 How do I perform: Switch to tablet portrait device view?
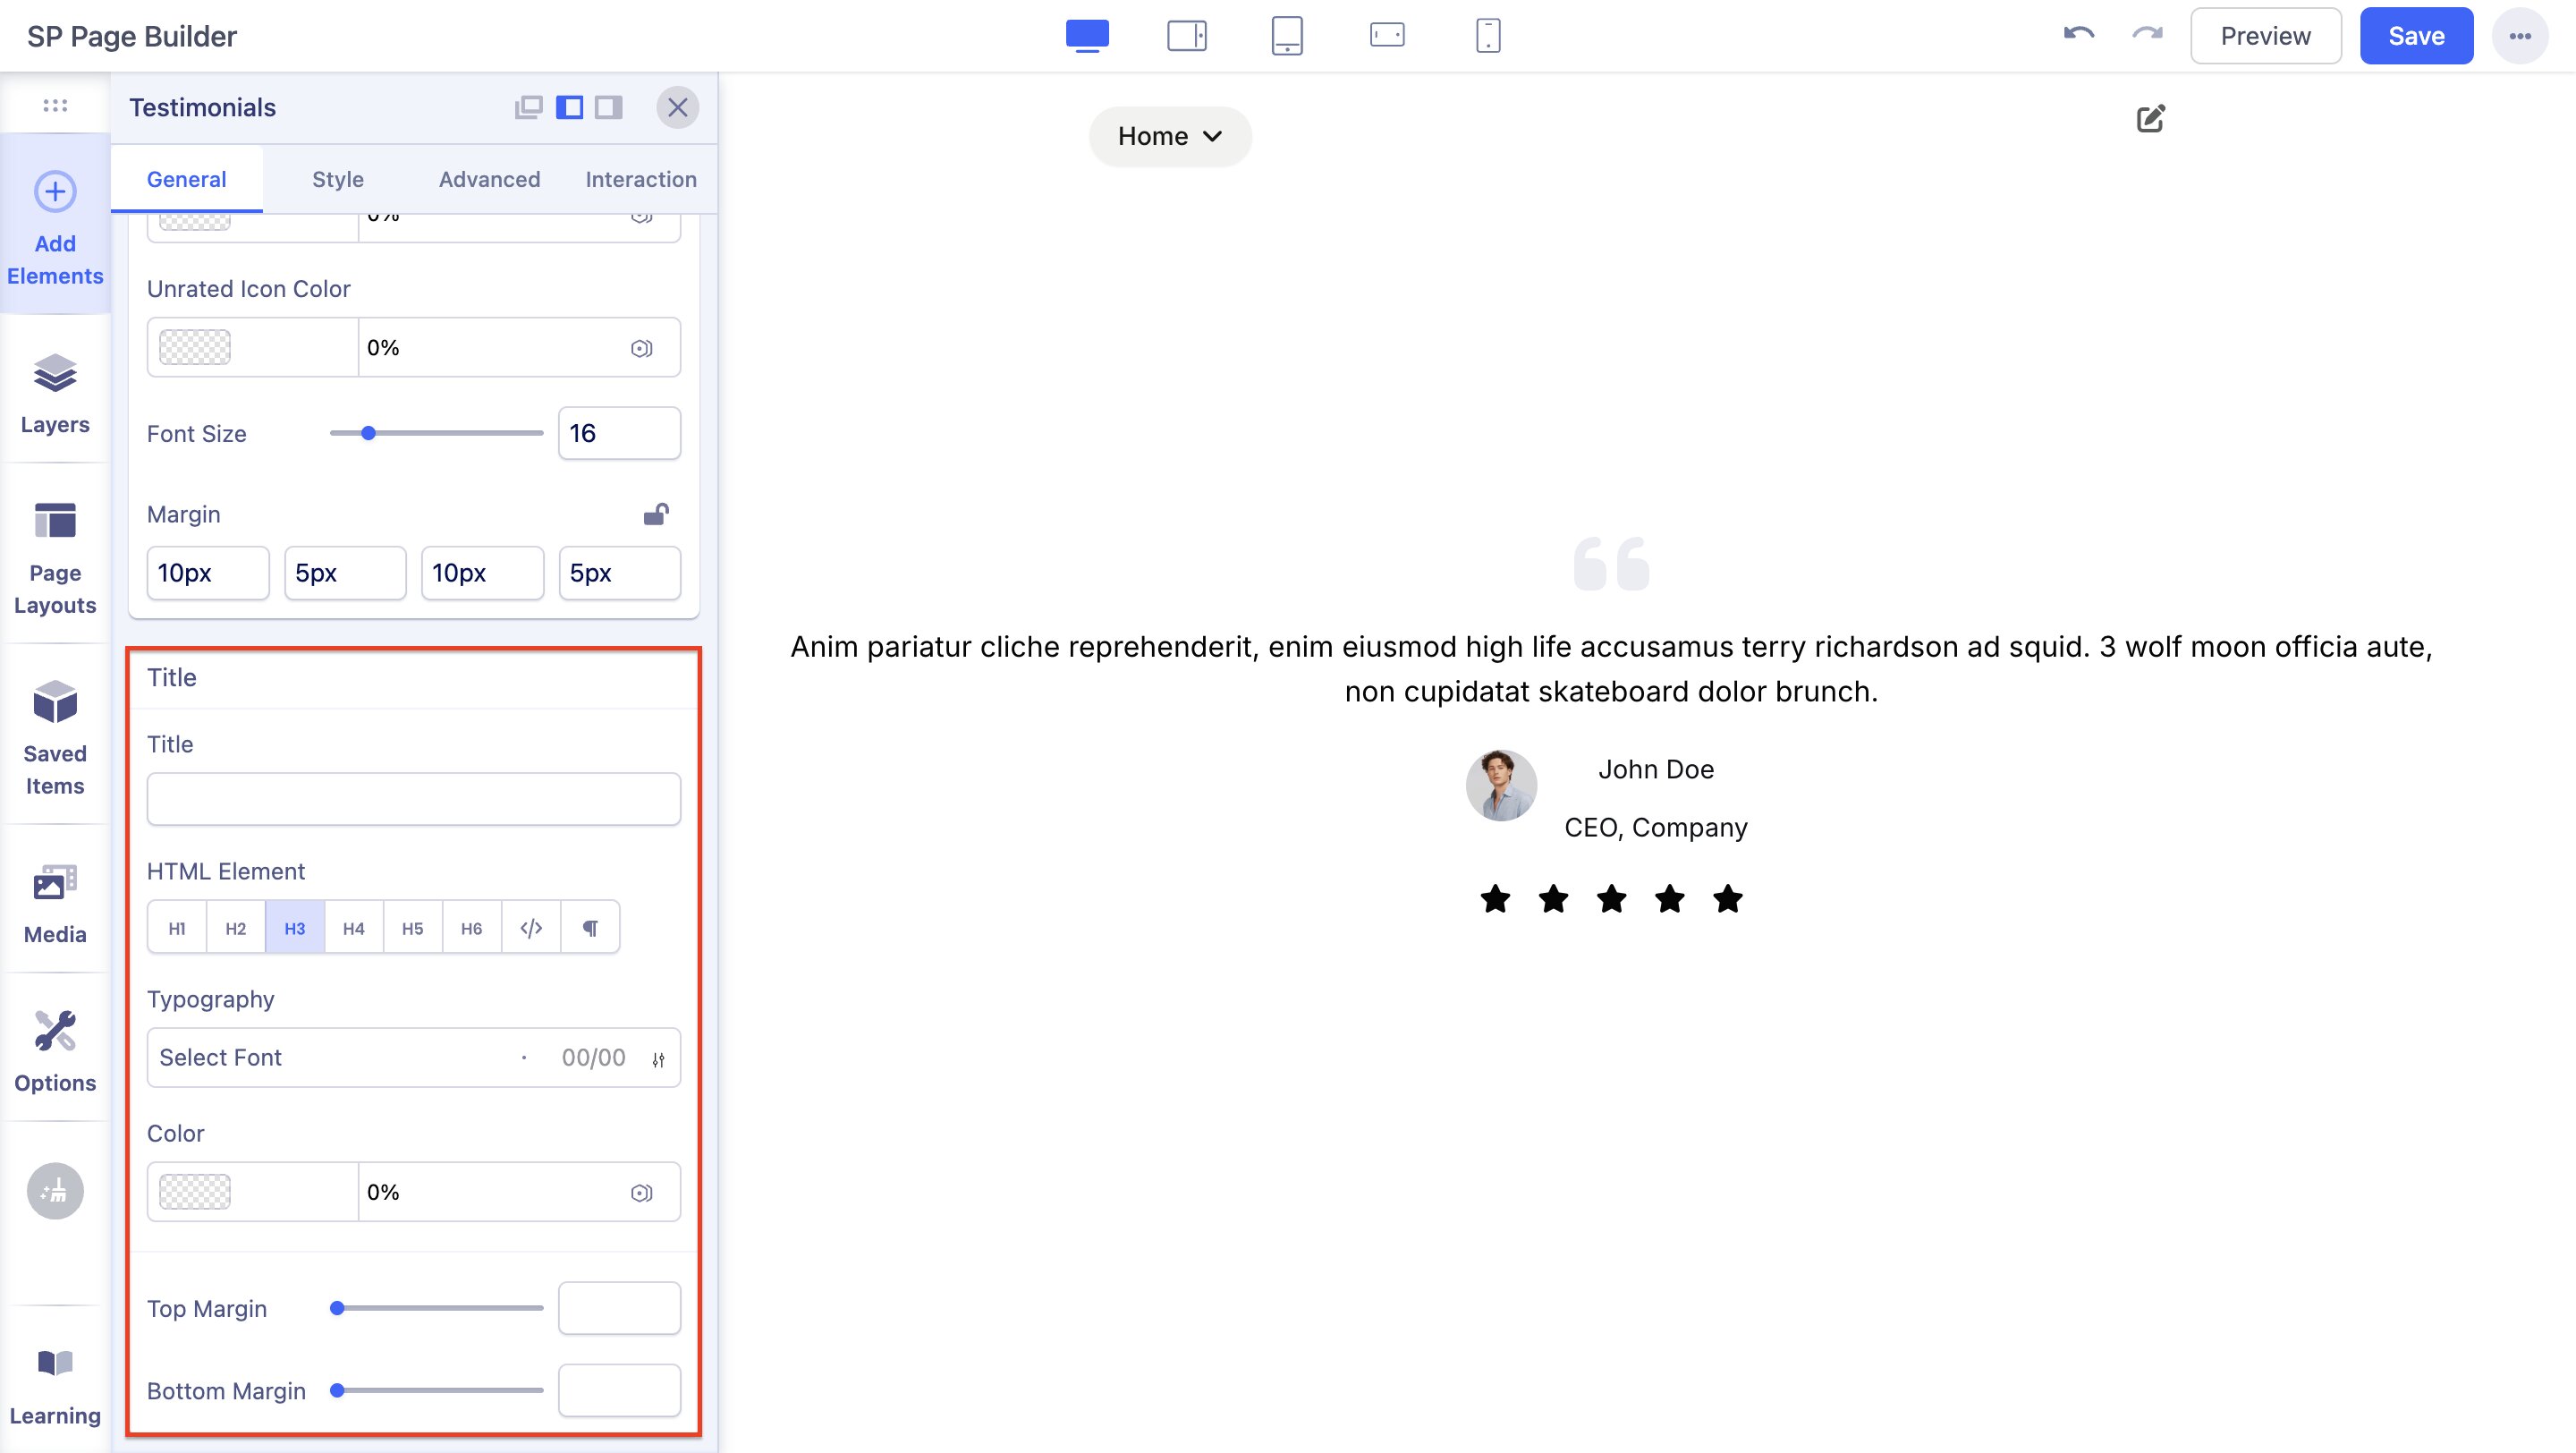(x=1286, y=36)
